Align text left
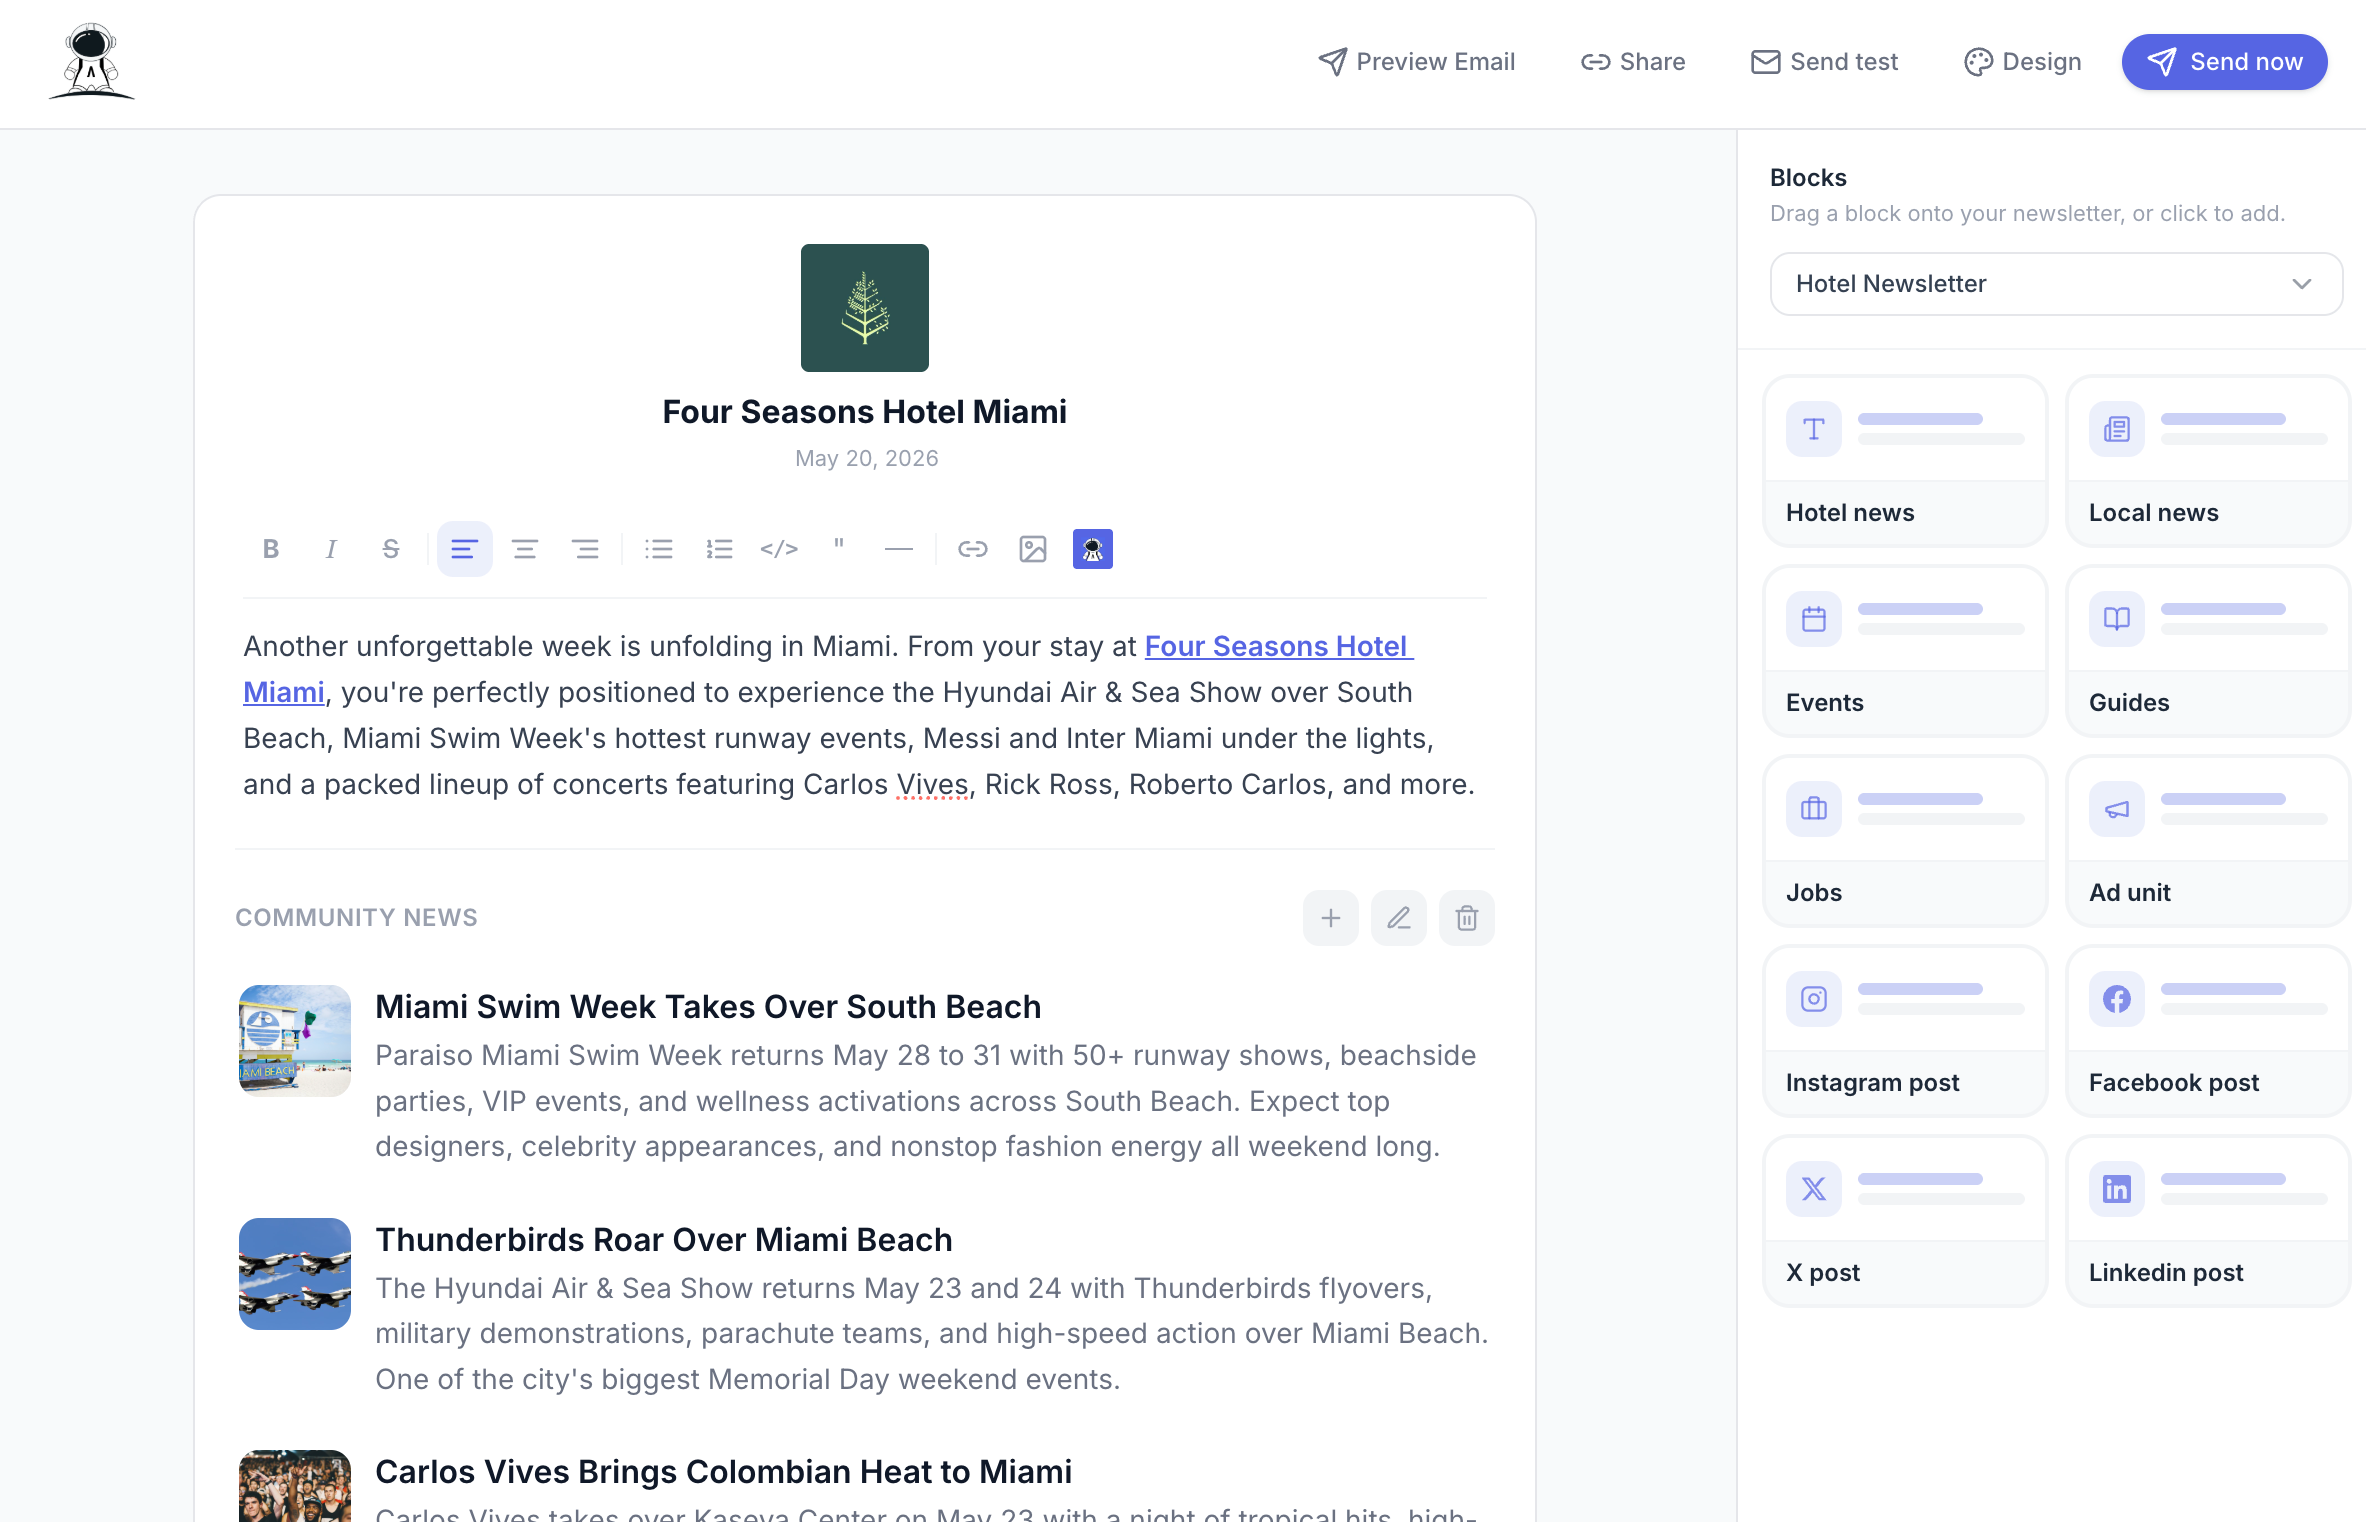The width and height of the screenshot is (2366, 1522). coord(464,549)
